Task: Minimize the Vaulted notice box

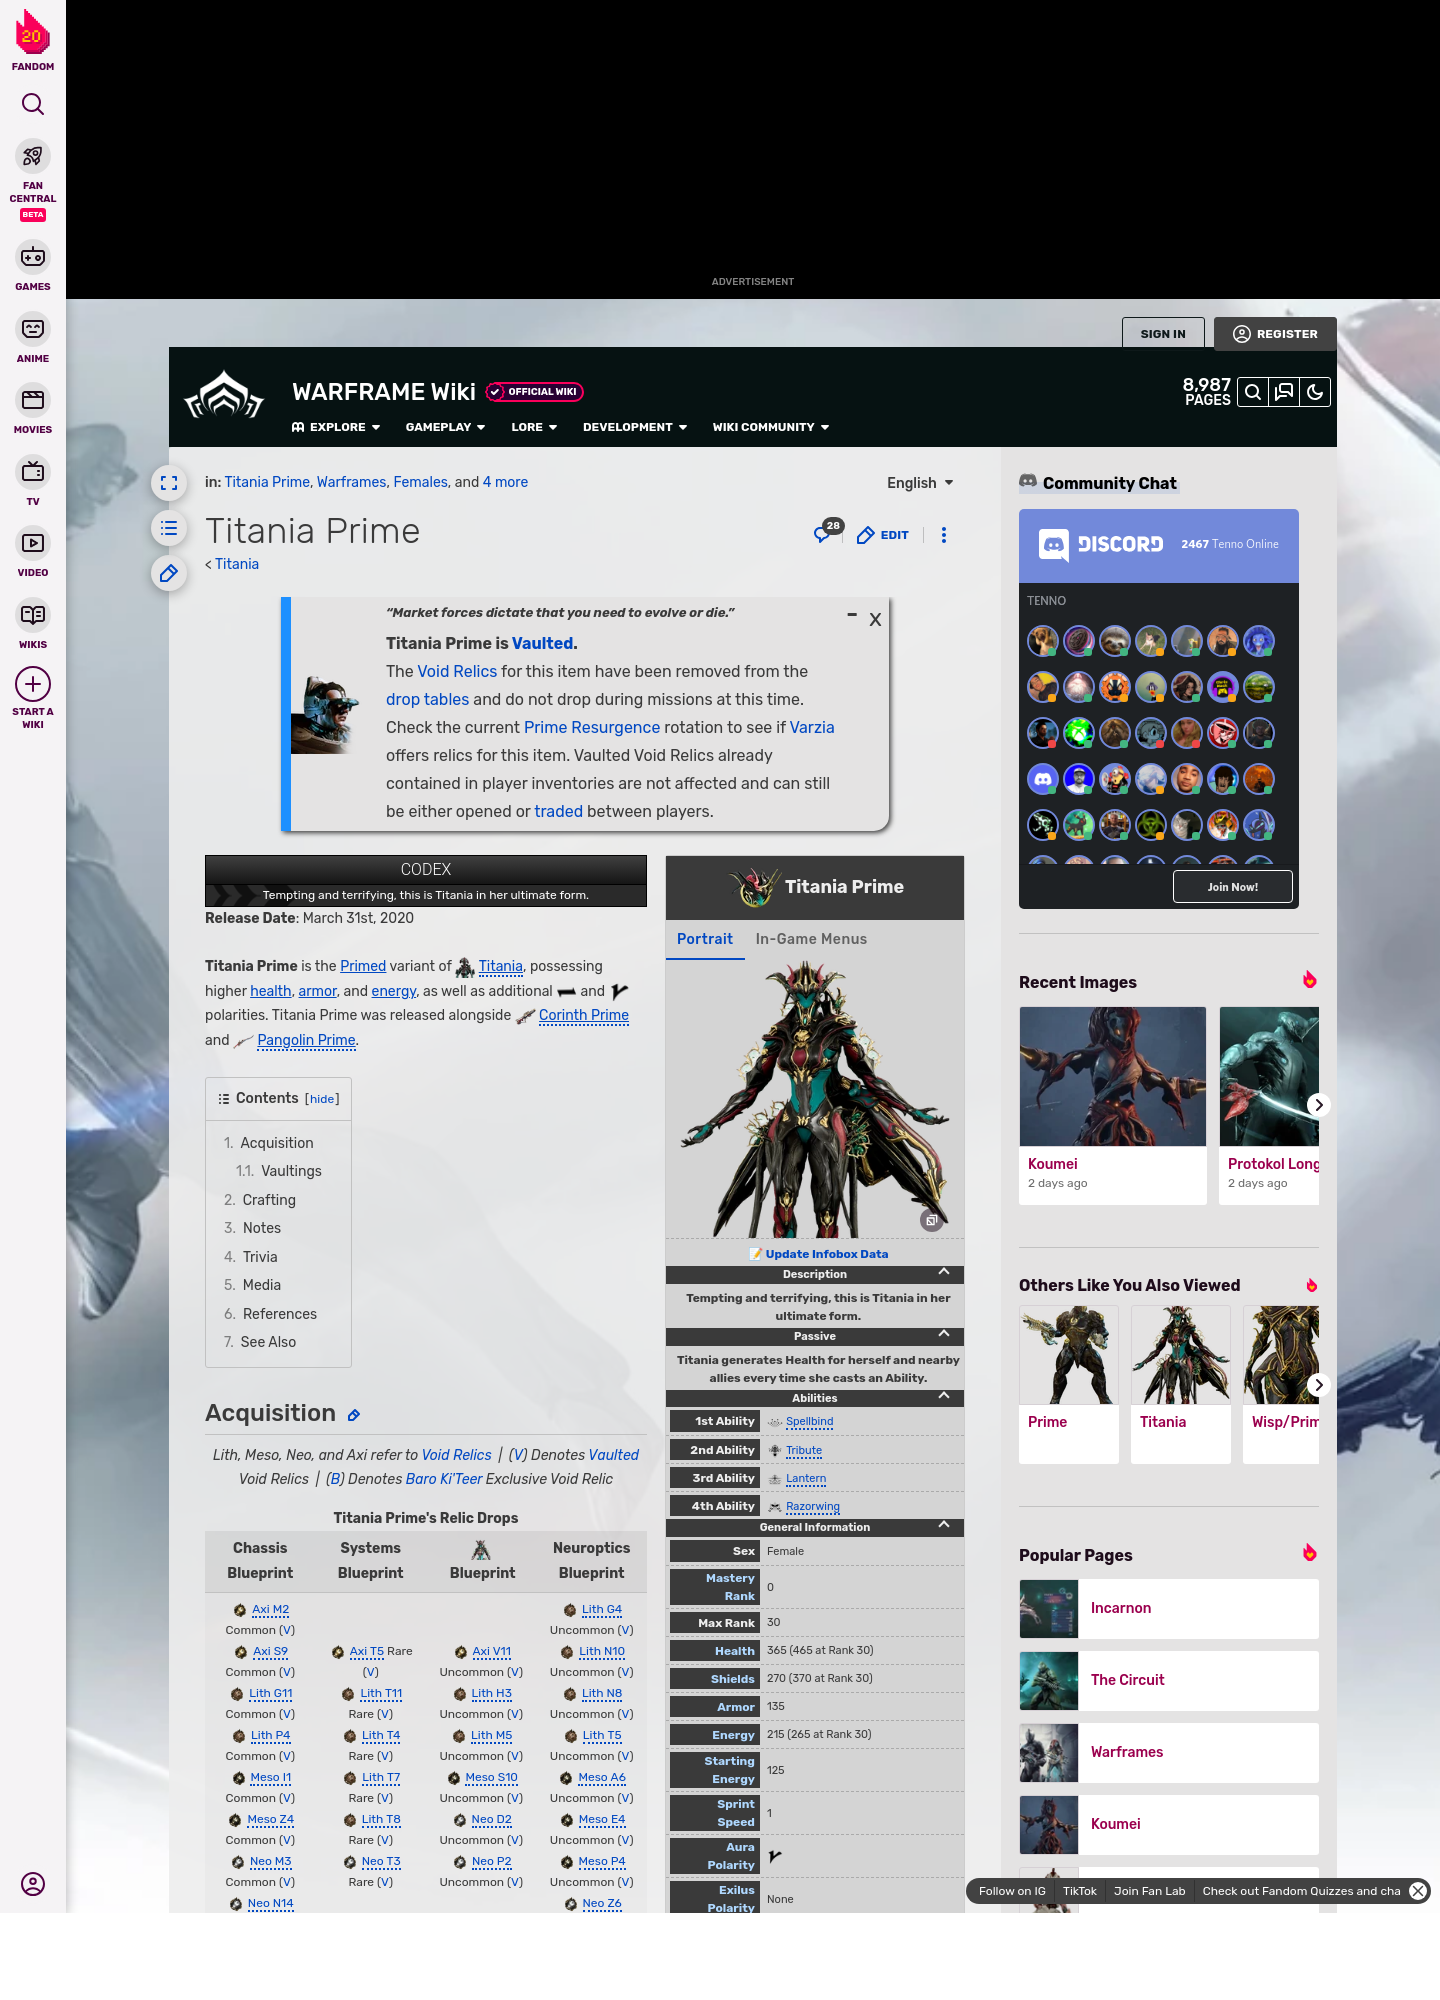Action: click(x=852, y=615)
